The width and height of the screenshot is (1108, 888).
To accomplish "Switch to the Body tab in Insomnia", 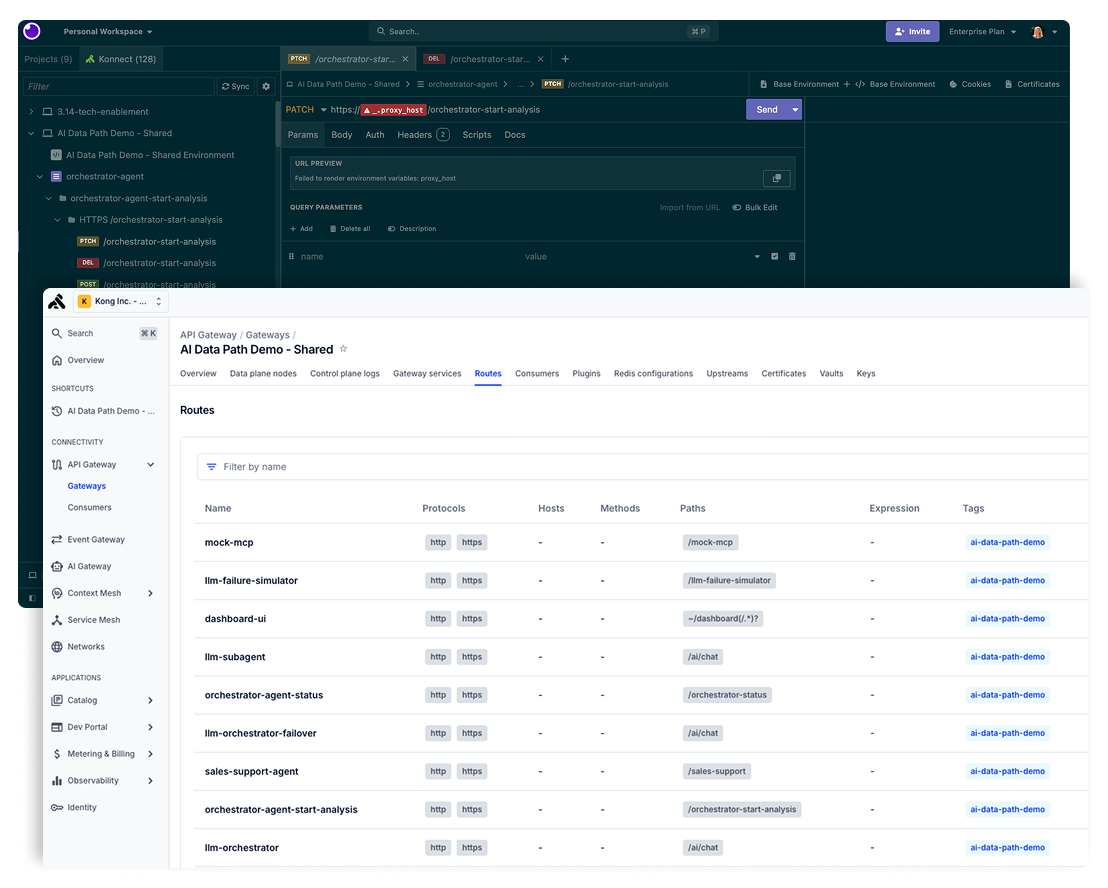I will pos(341,135).
